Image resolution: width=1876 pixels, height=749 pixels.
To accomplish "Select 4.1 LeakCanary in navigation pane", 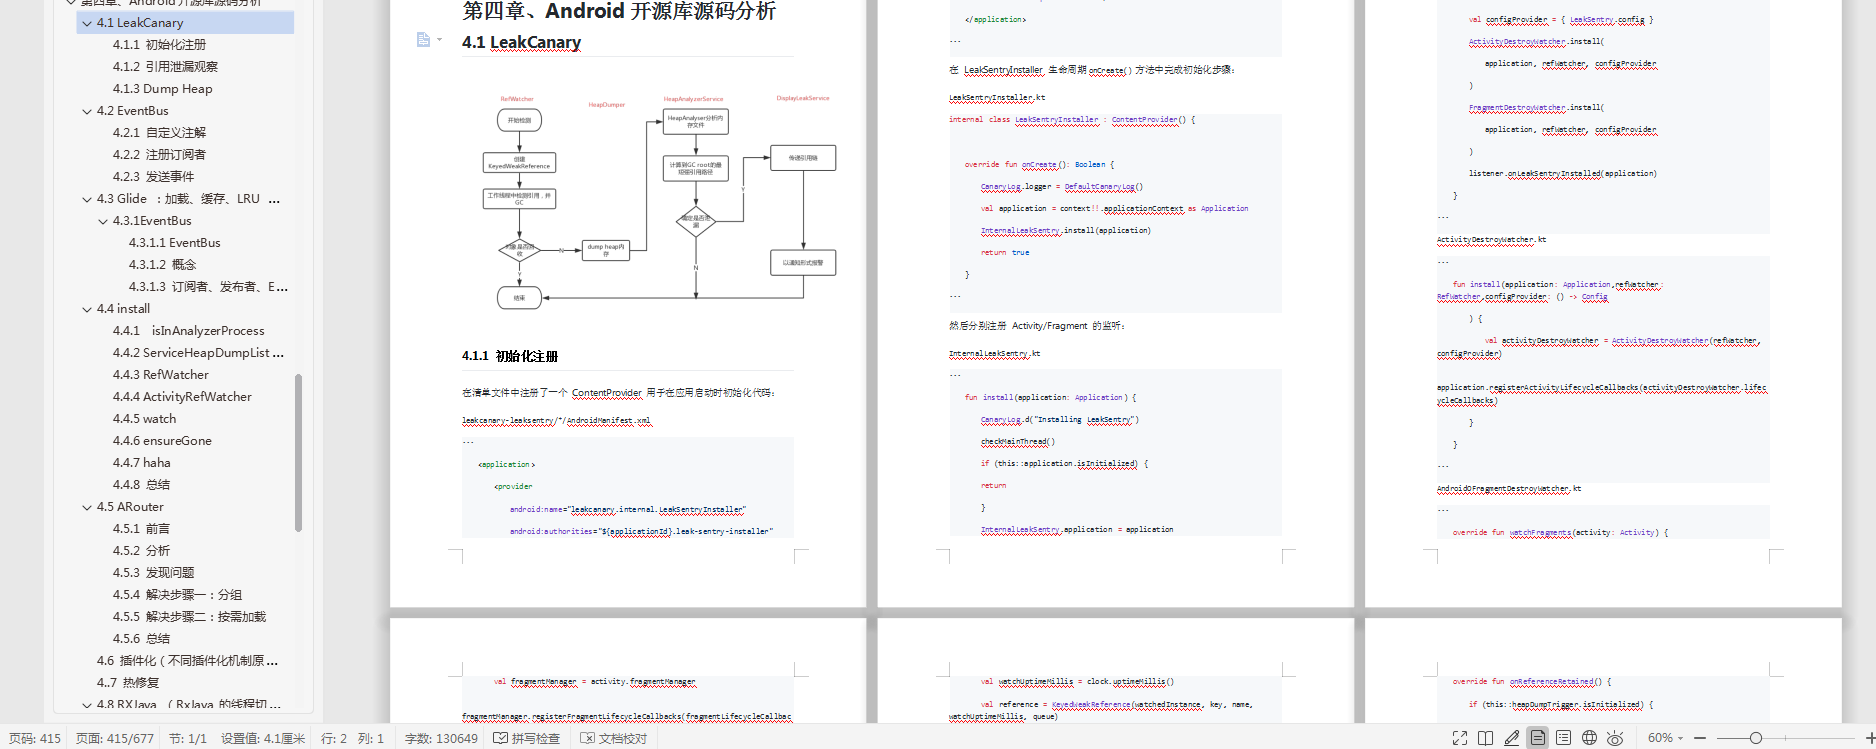I will click(x=185, y=22).
